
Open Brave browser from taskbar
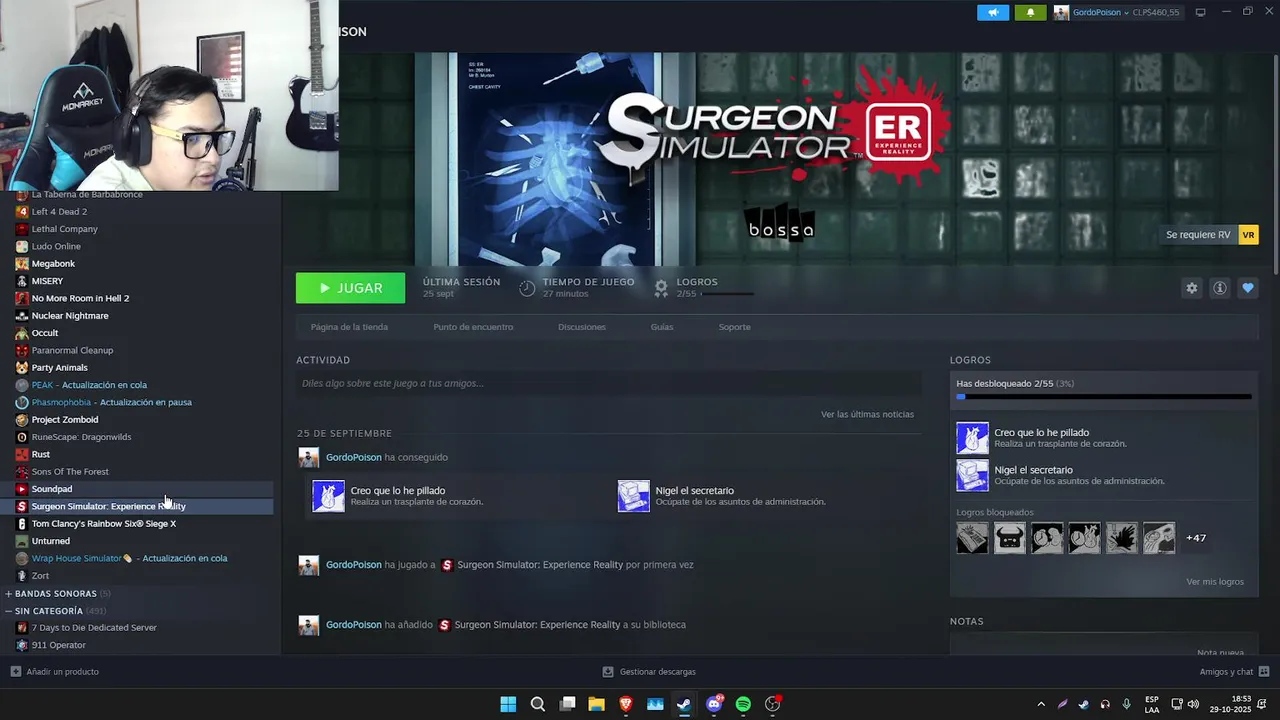click(x=626, y=704)
